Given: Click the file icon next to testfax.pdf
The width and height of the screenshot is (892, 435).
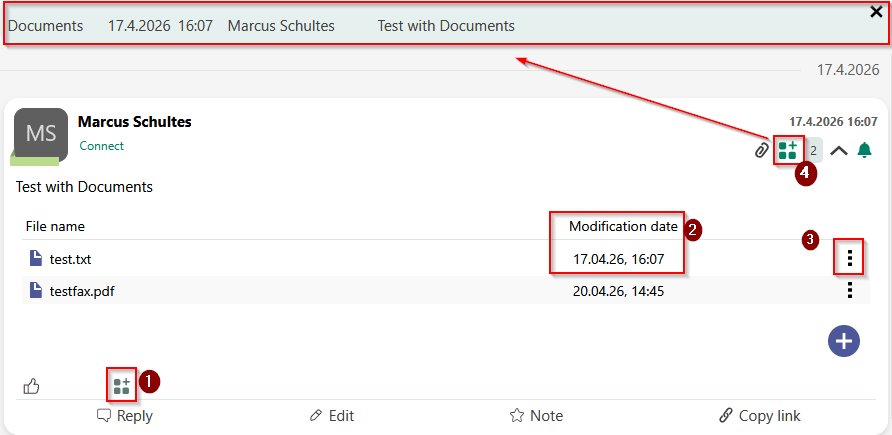Looking at the screenshot, I should pyautogui.click(x=37, y=291).
